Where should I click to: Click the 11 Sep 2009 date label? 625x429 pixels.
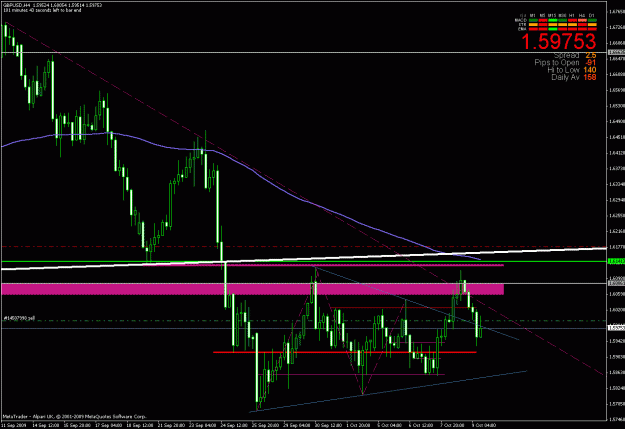tap(14, 425)
